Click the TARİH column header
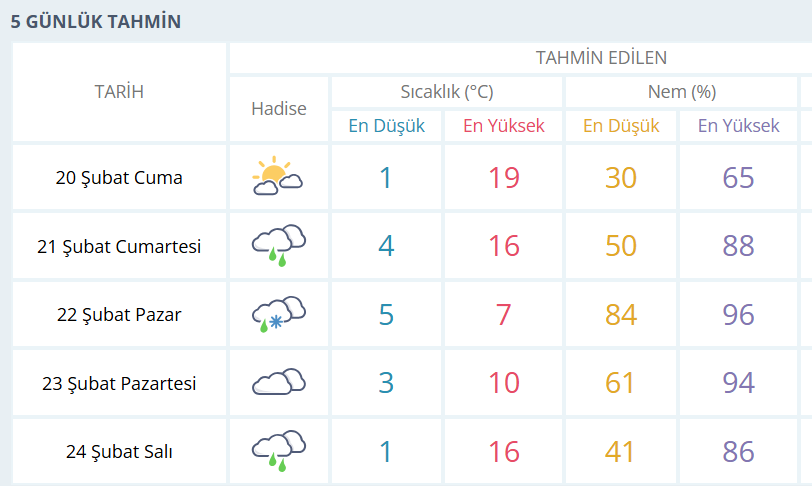The image size is (812, 486). point(119,91)
